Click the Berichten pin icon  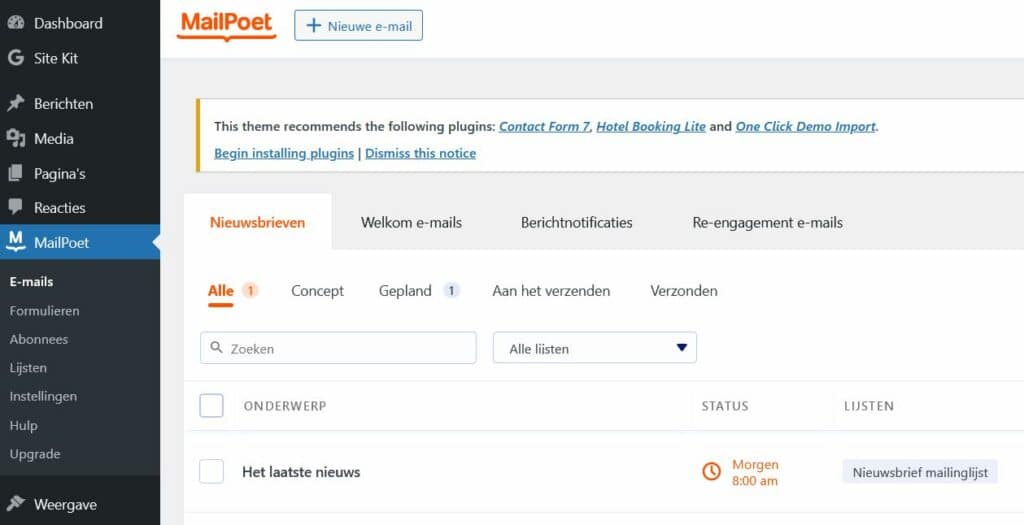click(16, 103)
